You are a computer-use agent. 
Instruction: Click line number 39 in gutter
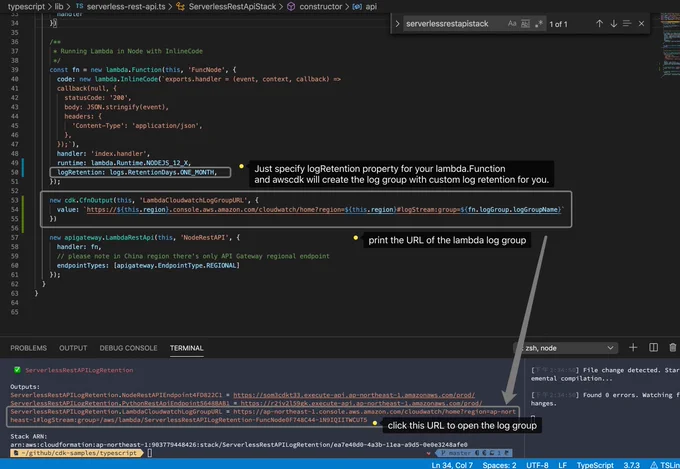click(x=15, y=69)
